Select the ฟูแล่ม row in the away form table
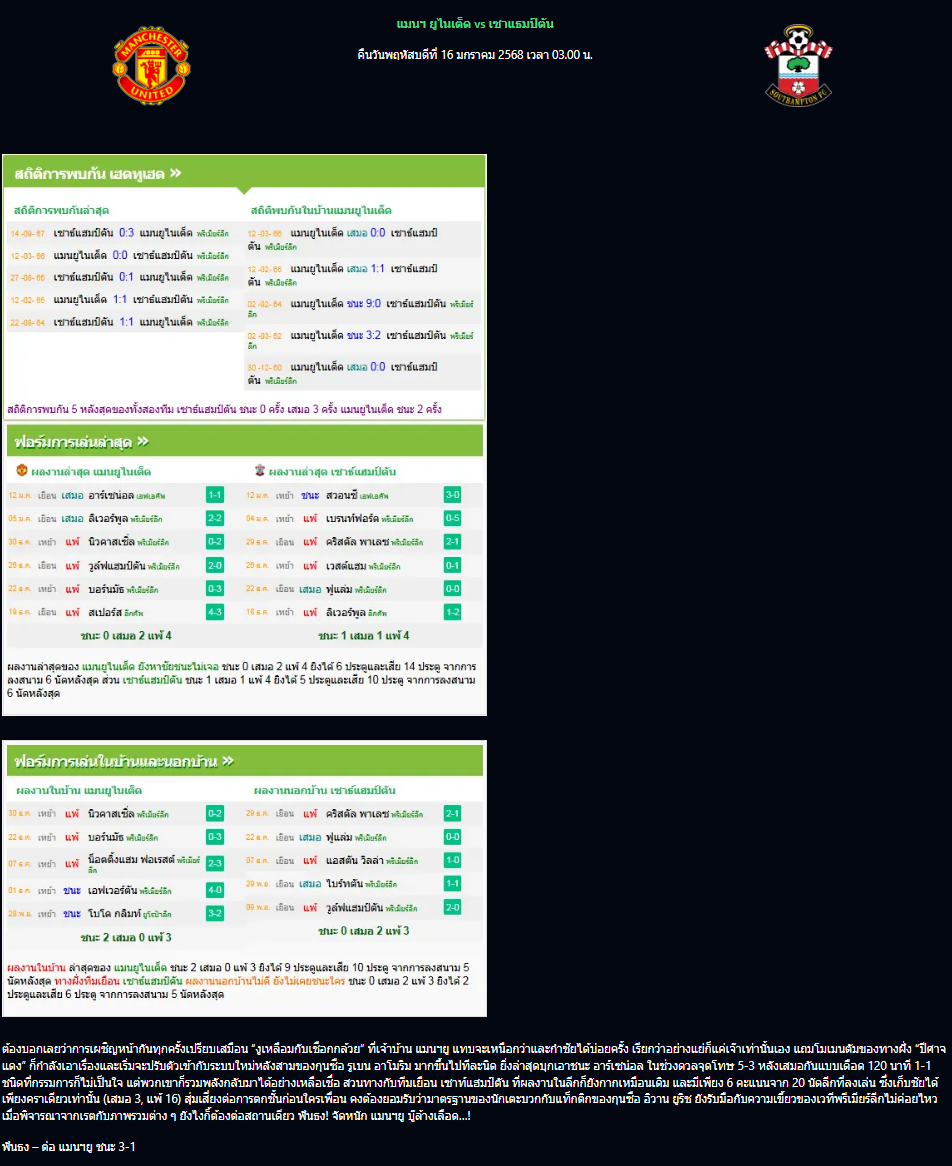 (x=363, y=837)
